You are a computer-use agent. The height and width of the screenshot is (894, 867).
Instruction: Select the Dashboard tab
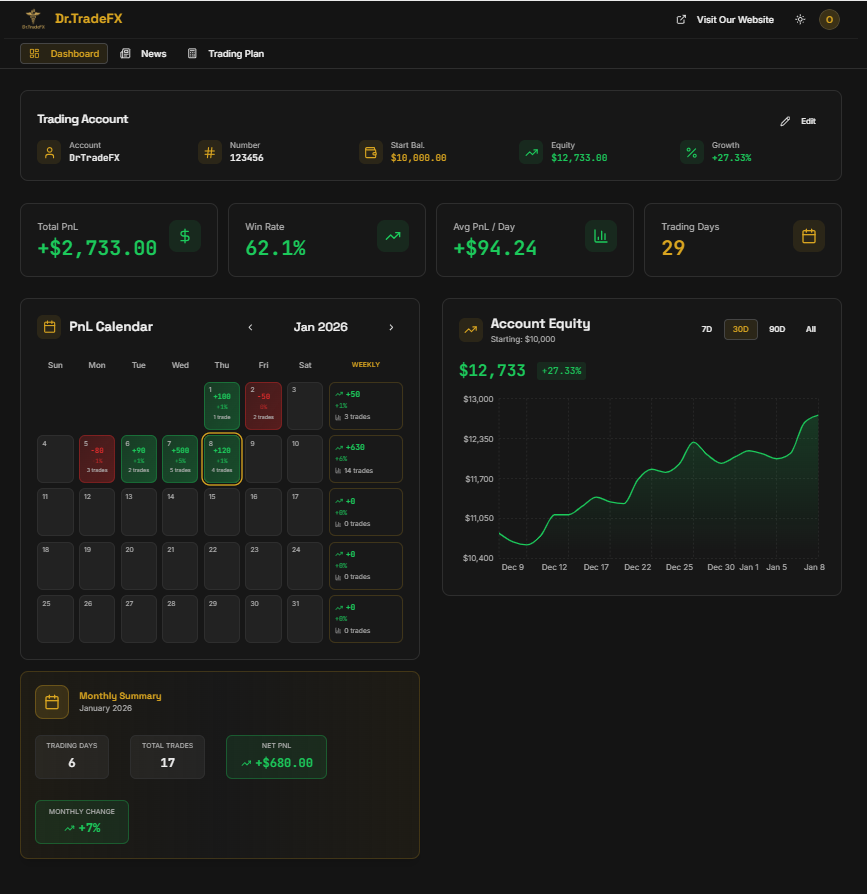pos(64,53)
